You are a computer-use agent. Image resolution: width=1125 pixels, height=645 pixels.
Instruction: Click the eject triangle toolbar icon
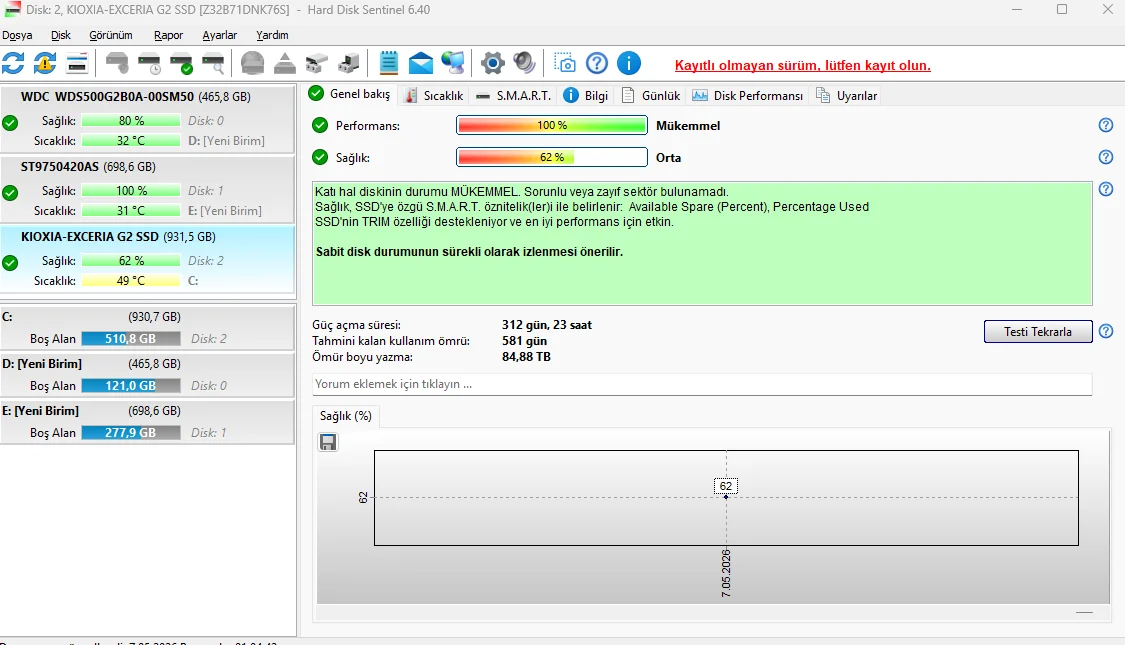(285, 63)
